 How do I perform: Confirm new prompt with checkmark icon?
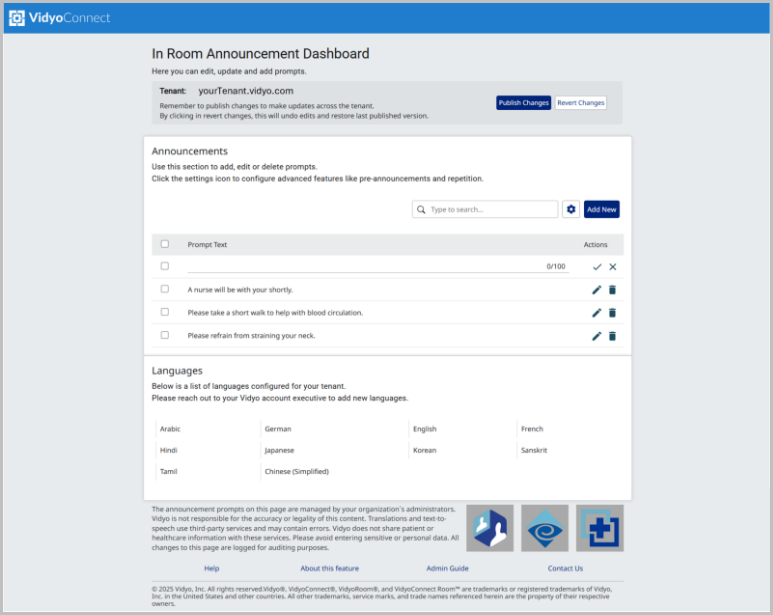coord(597,267)
